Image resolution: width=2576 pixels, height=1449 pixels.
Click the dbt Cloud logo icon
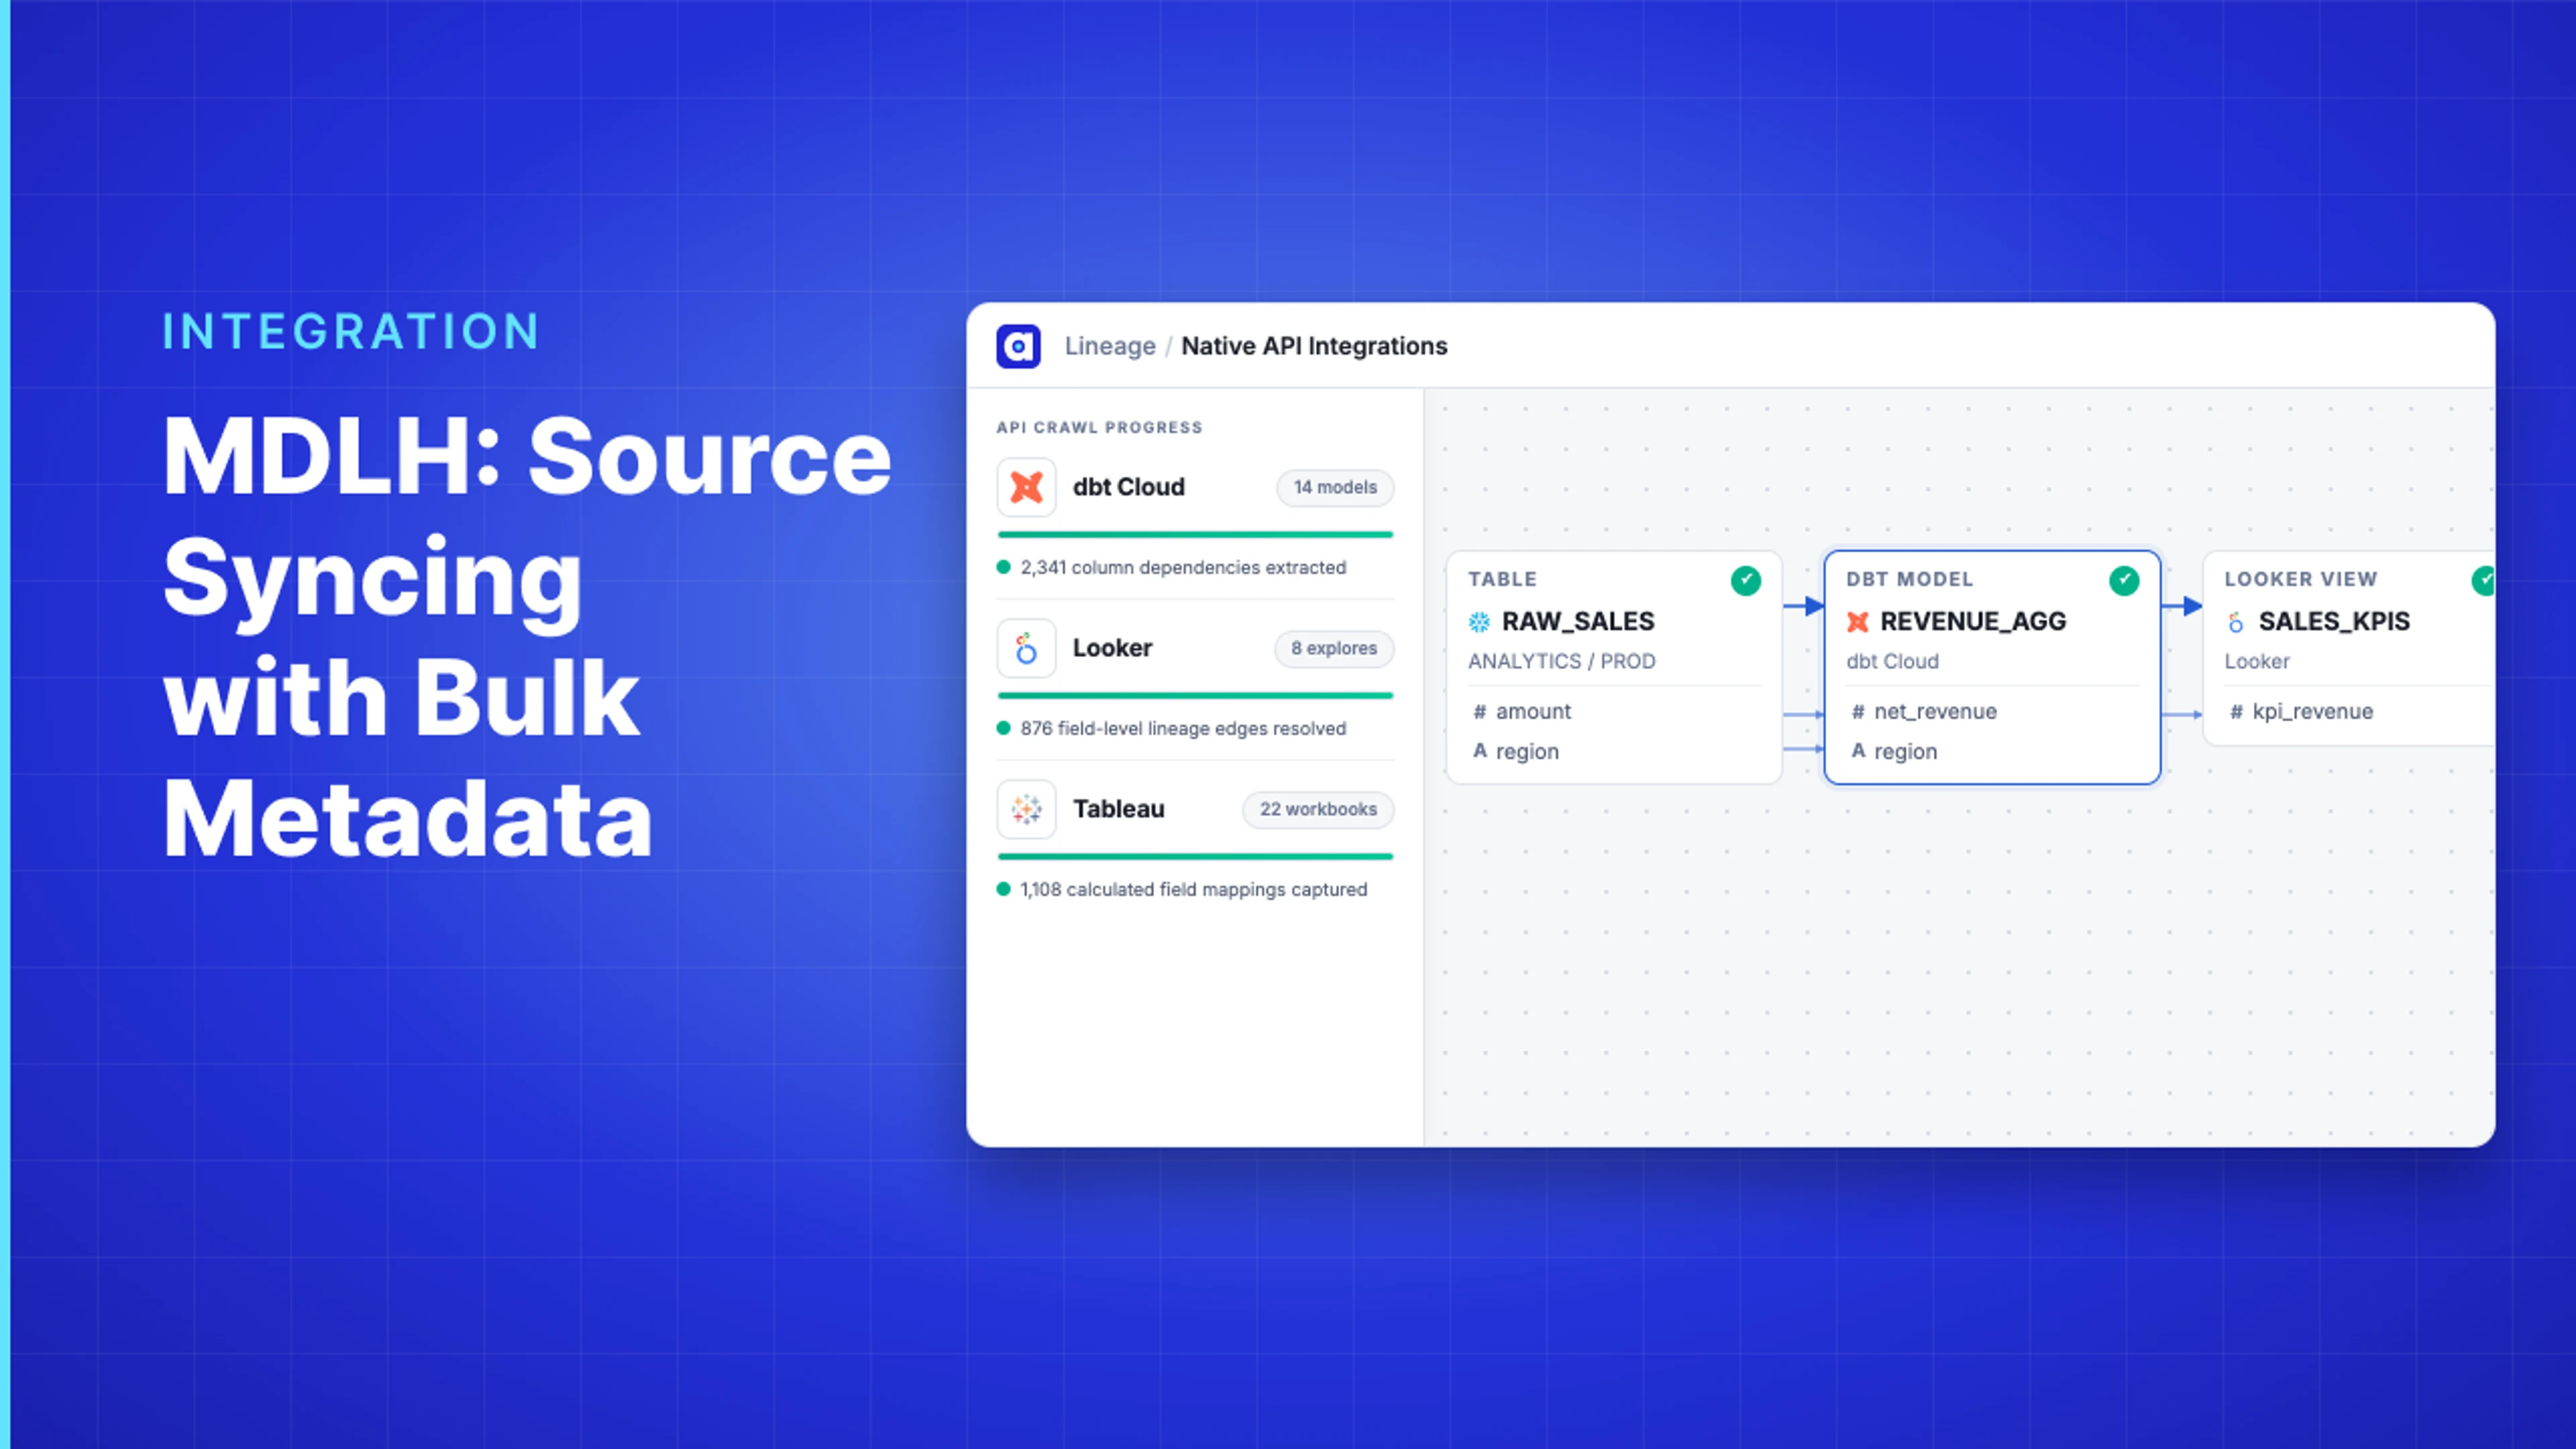tap(1026, 487)
